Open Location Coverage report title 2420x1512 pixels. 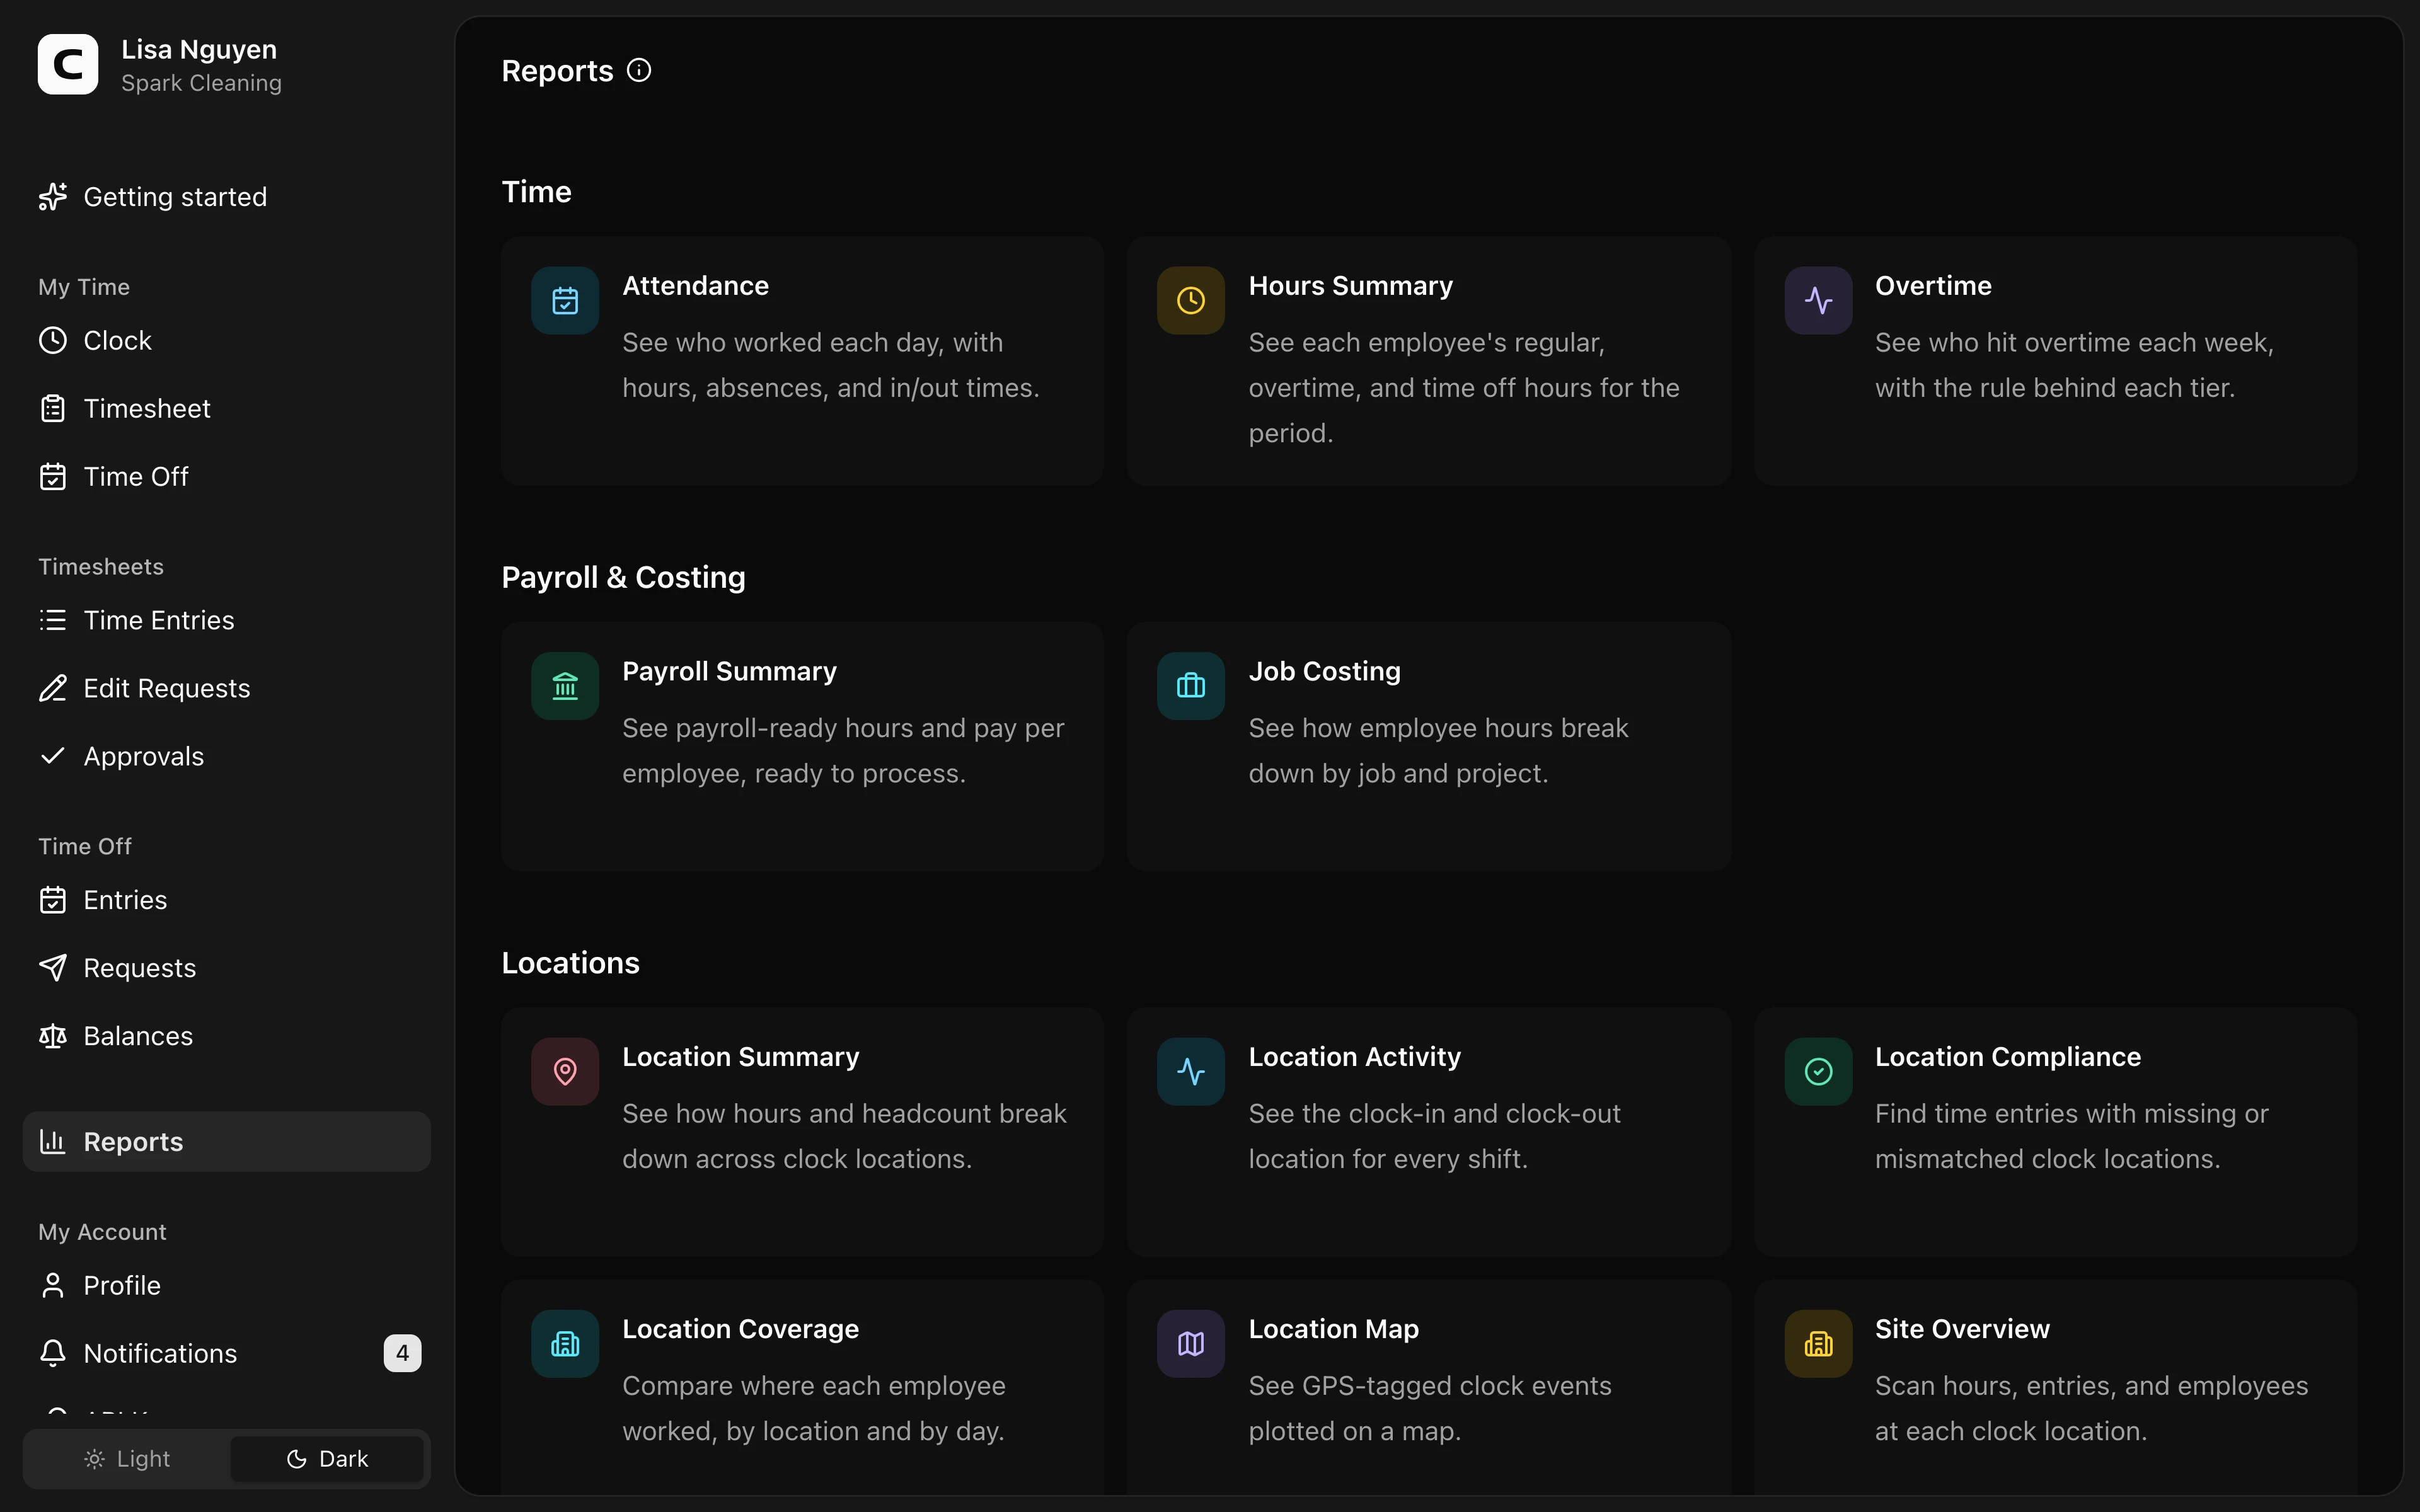click(x=740, y=1329)
